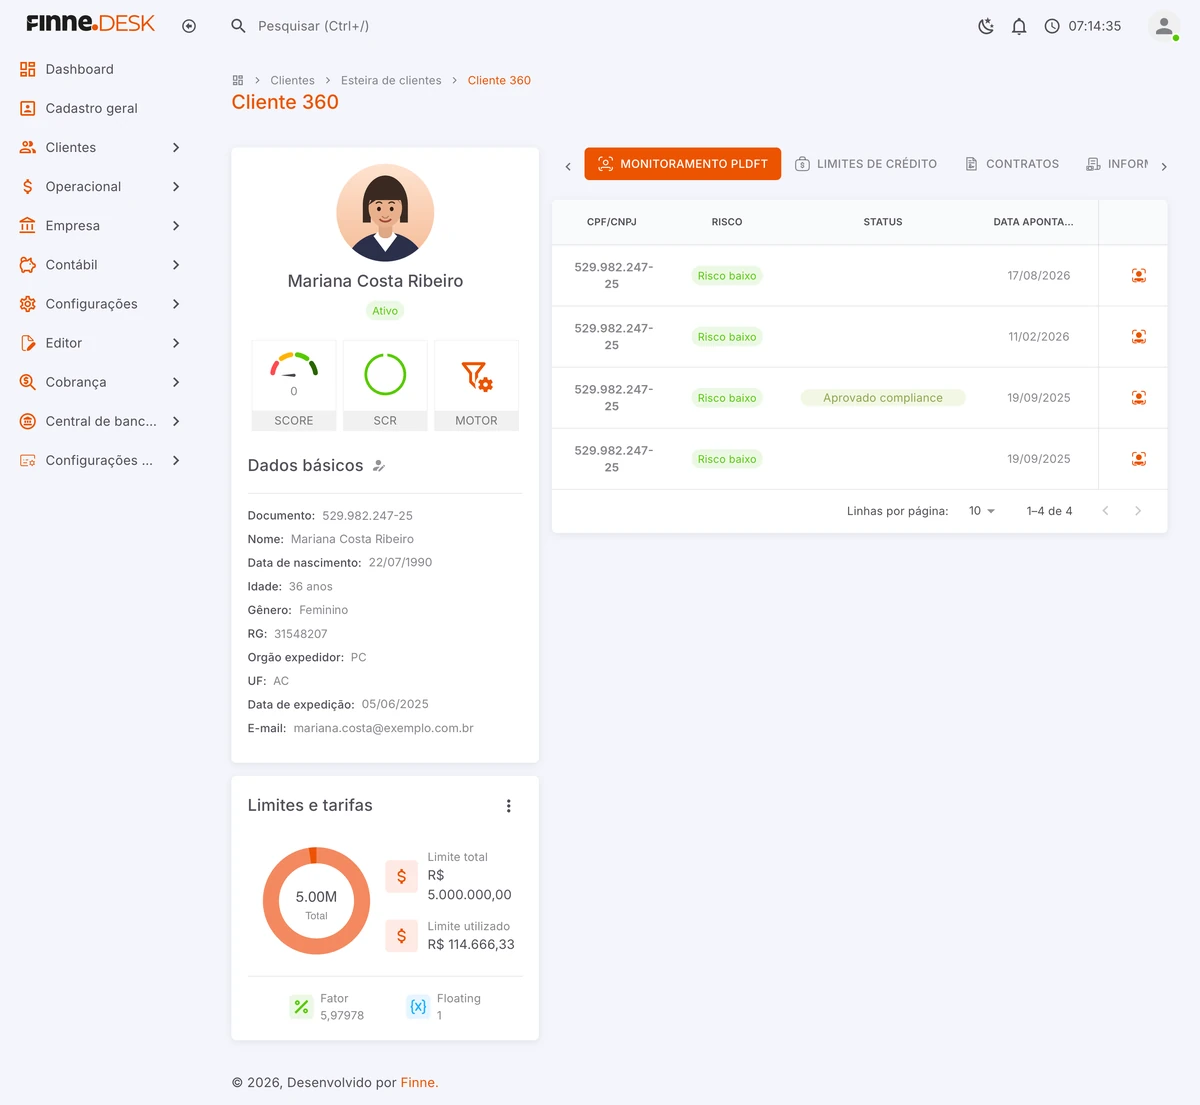Viewport: 1200px width, 1105px height.
Task: Click the Cobrança search-dollar icon
Action: pos(28,382)
